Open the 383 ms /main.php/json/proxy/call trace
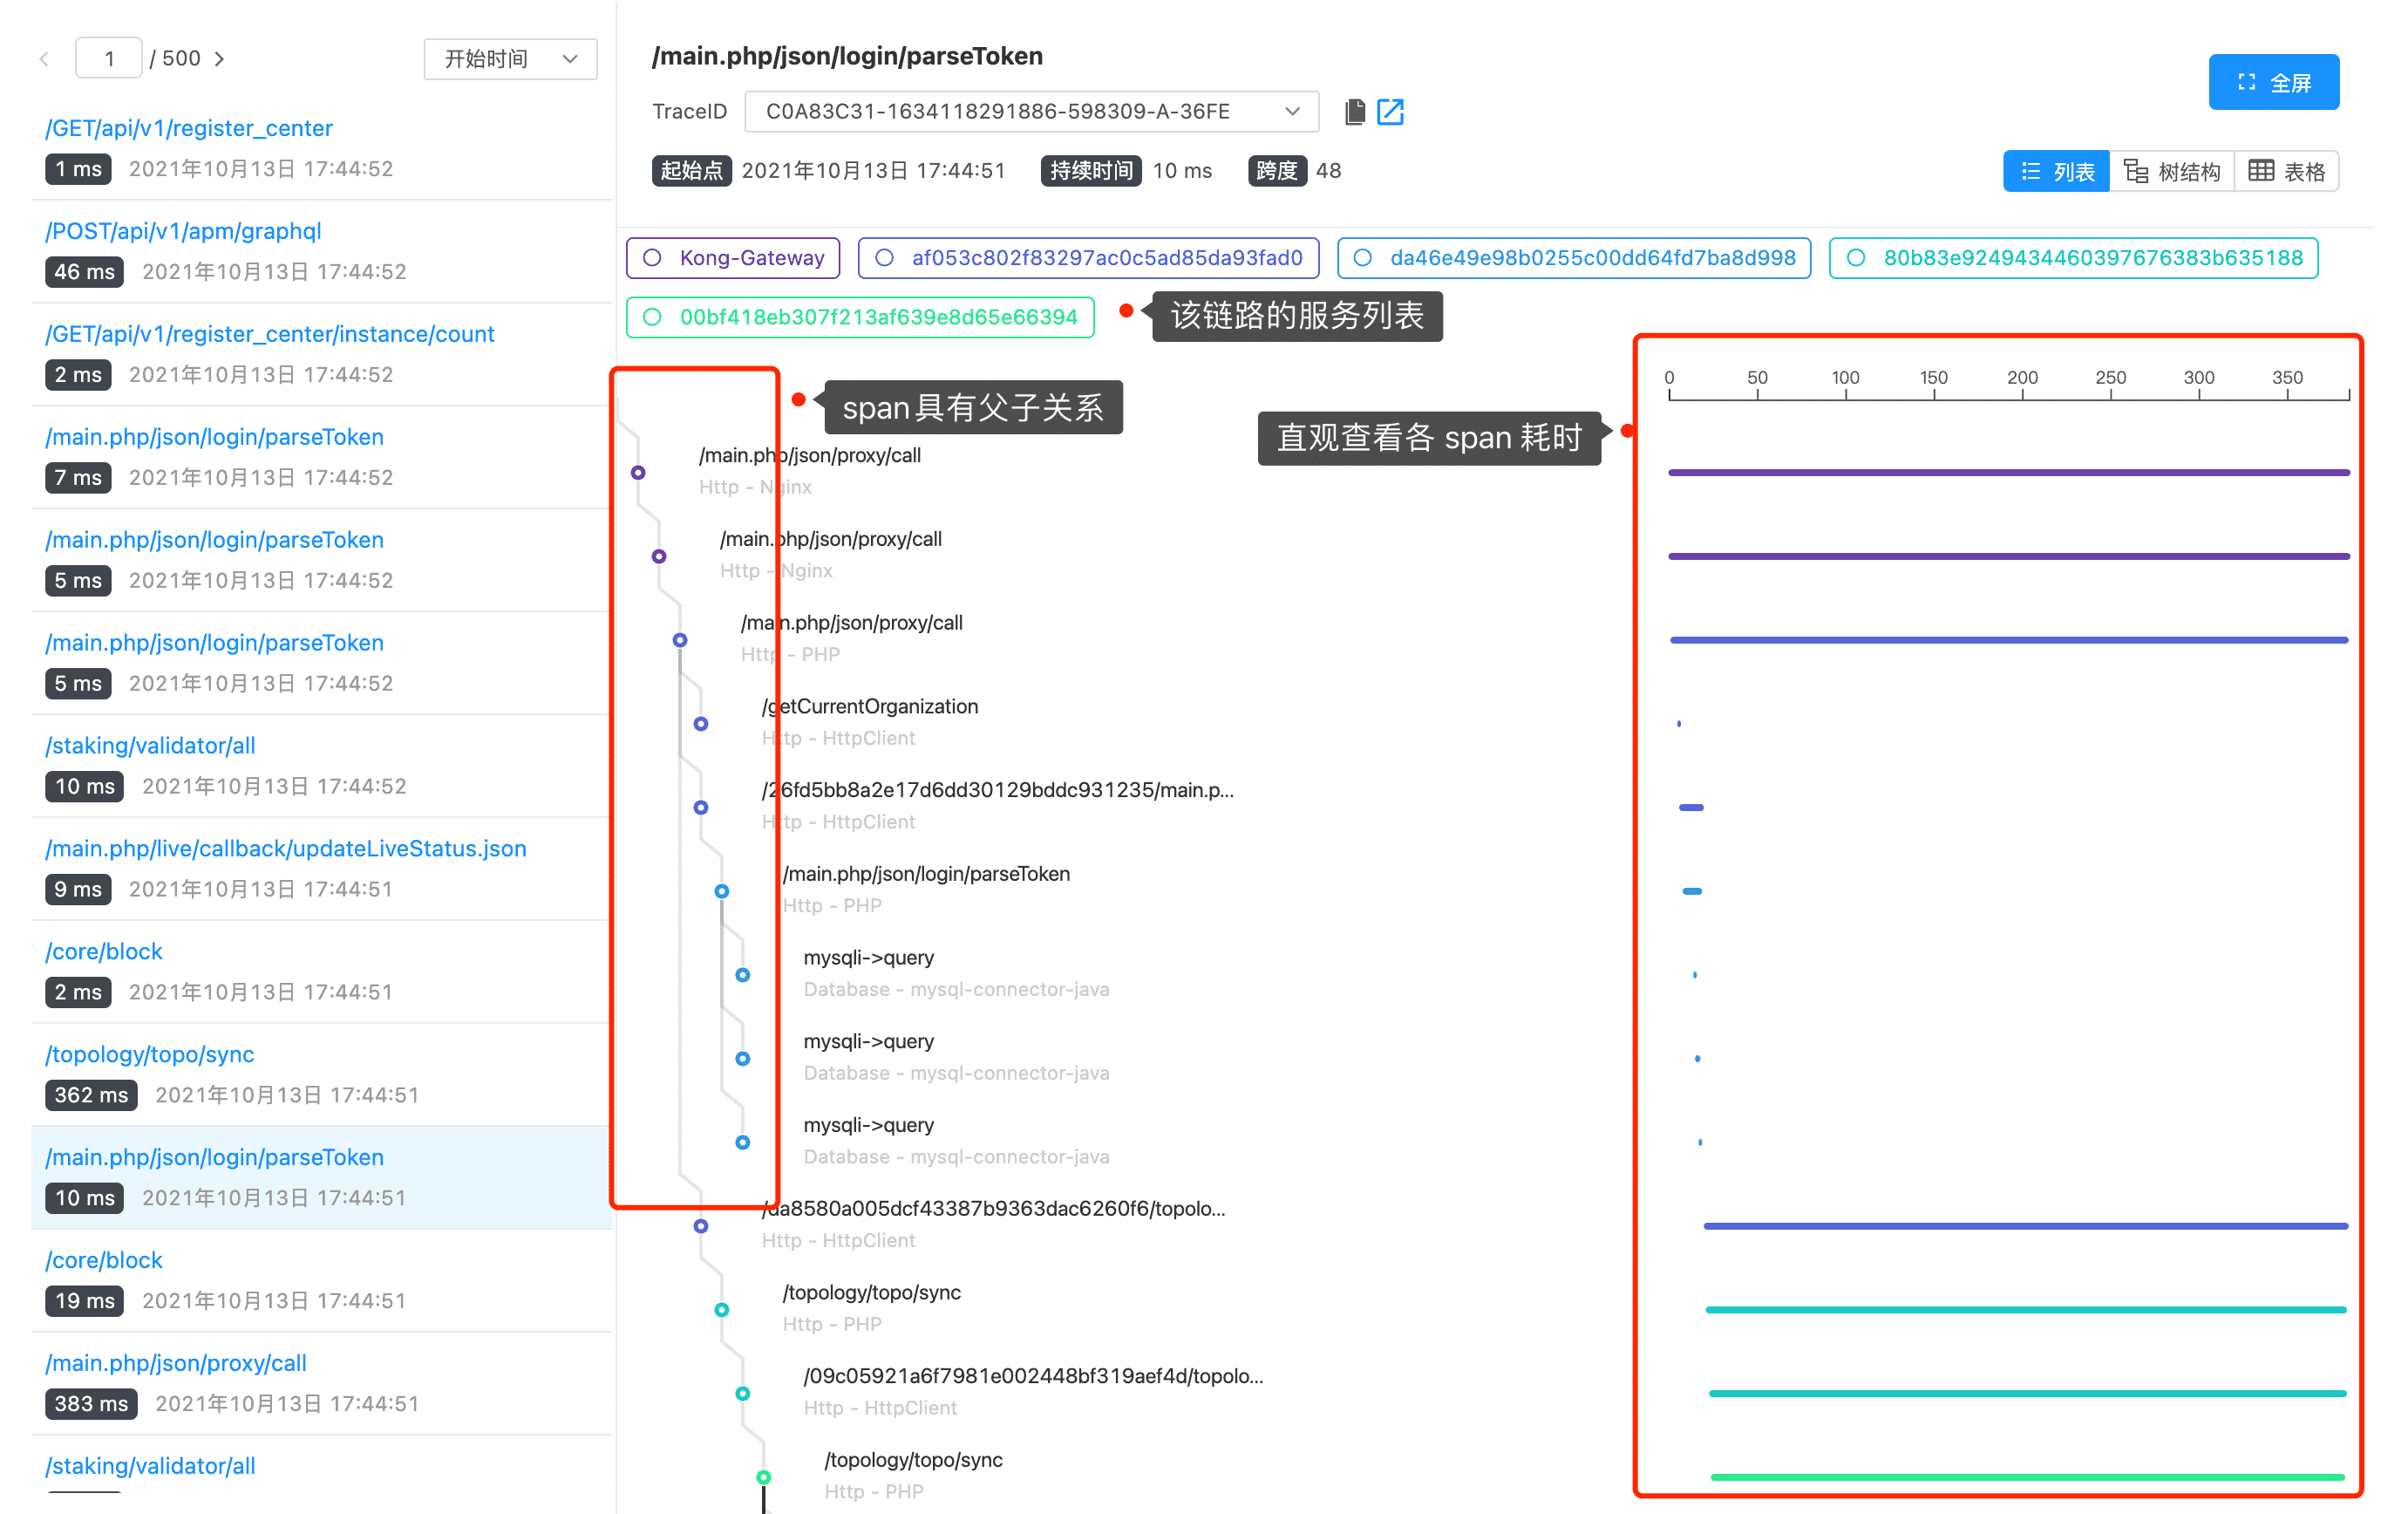2408x1514 pixels. pos(176,1363)
